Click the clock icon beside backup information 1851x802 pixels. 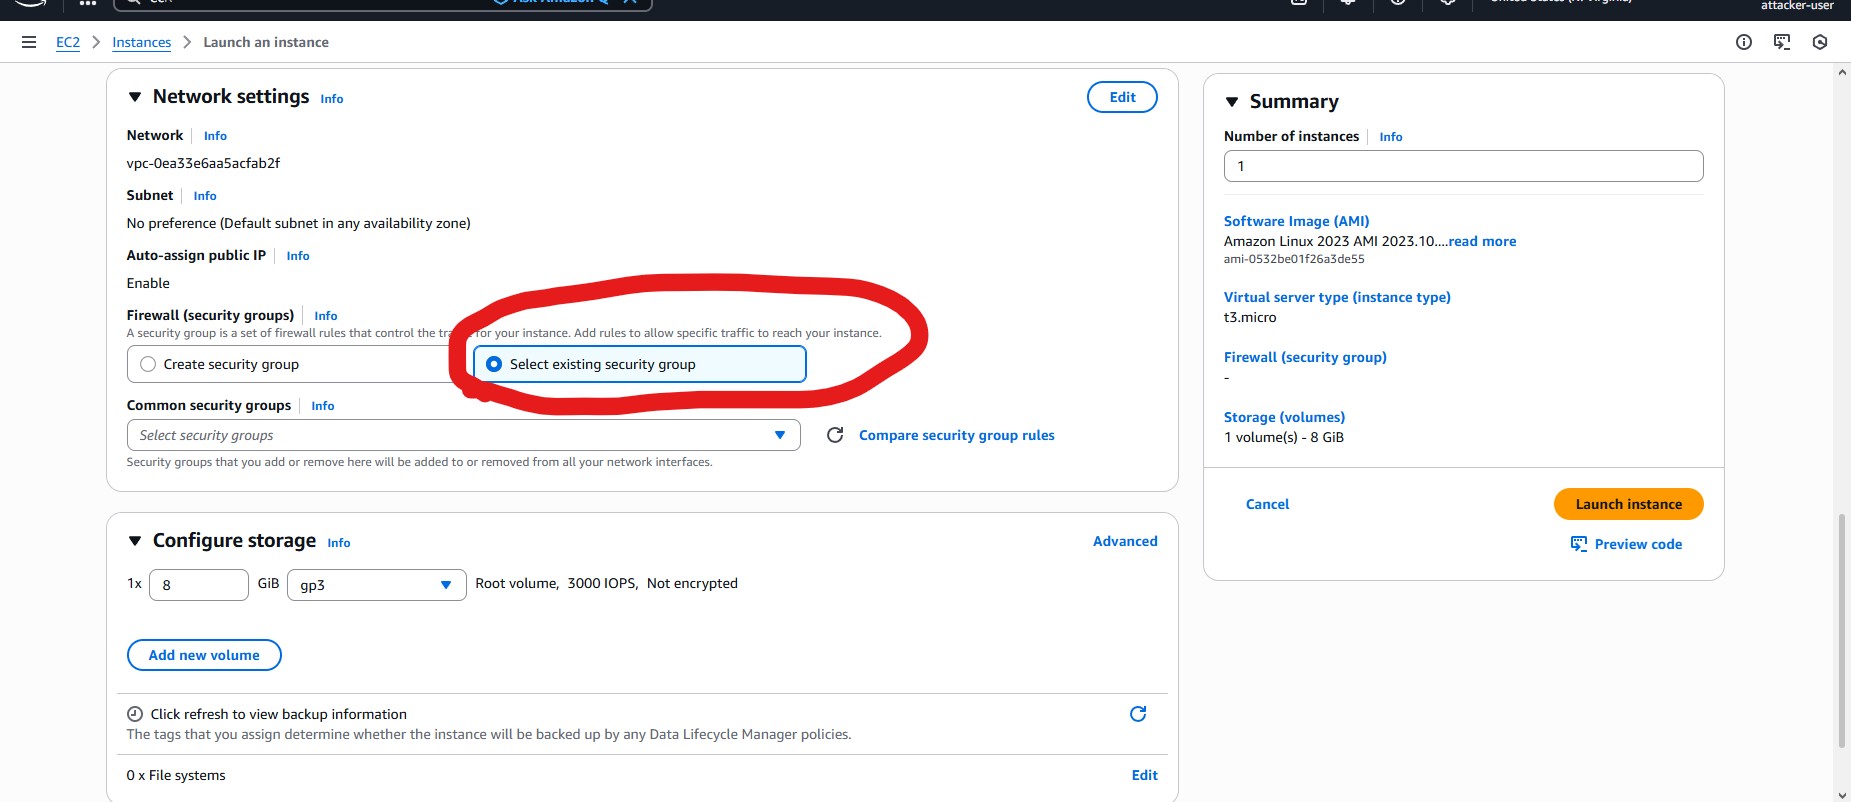click(135, 714)
